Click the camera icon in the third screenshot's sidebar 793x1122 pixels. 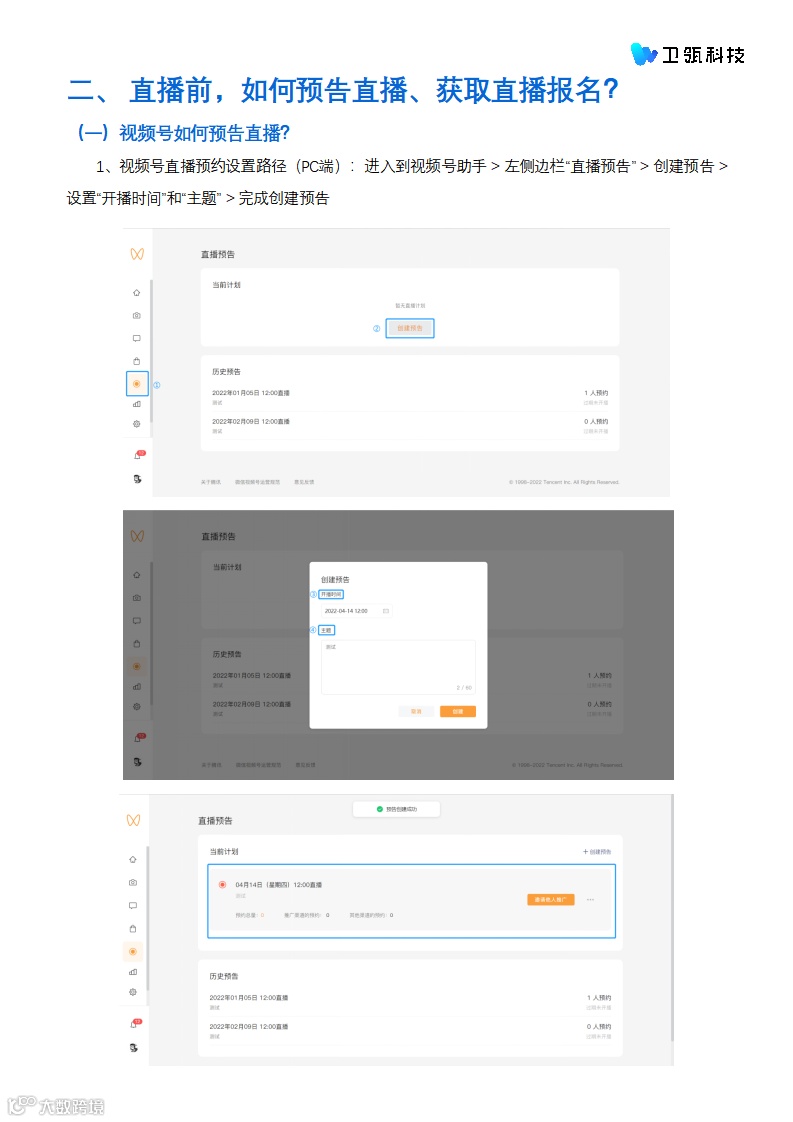point(132,882)
